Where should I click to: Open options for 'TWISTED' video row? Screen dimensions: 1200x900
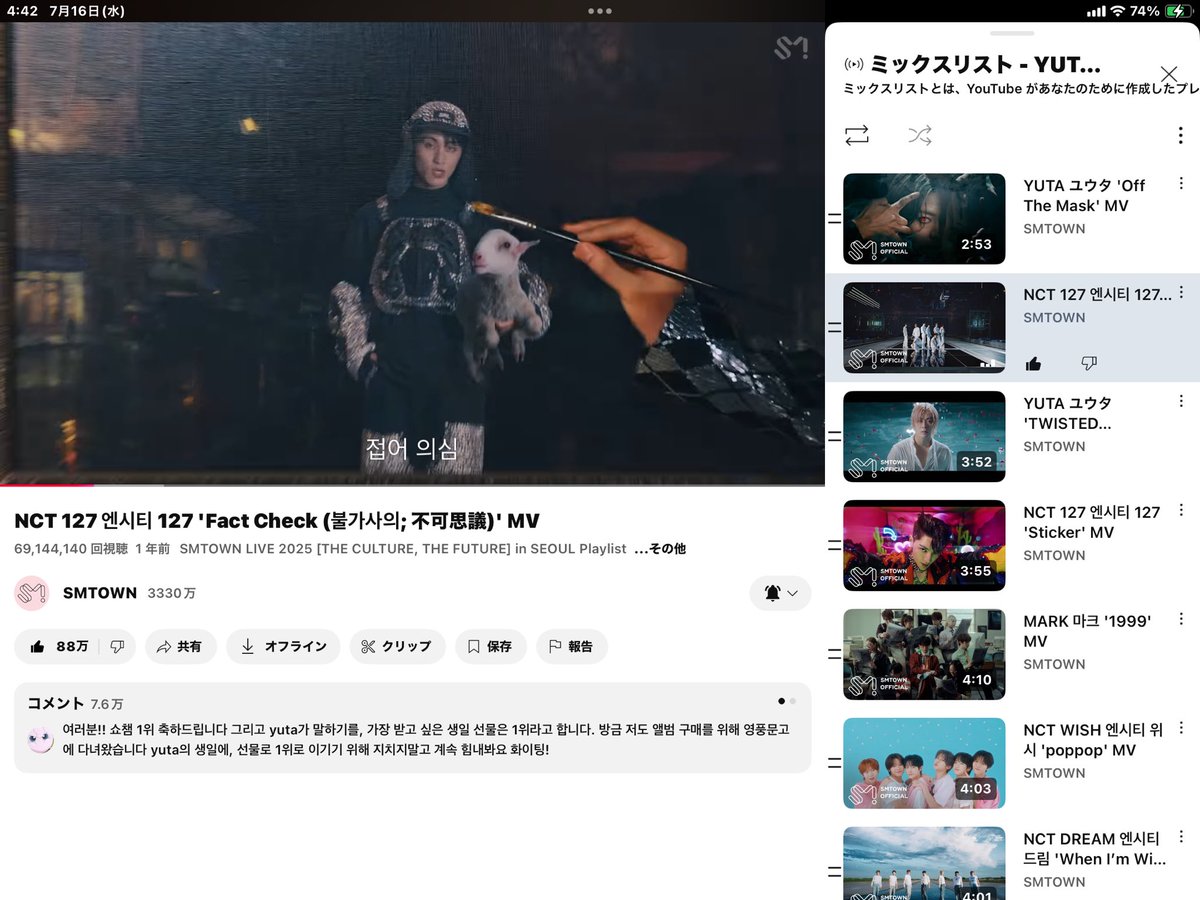(x=1181, y=401)
